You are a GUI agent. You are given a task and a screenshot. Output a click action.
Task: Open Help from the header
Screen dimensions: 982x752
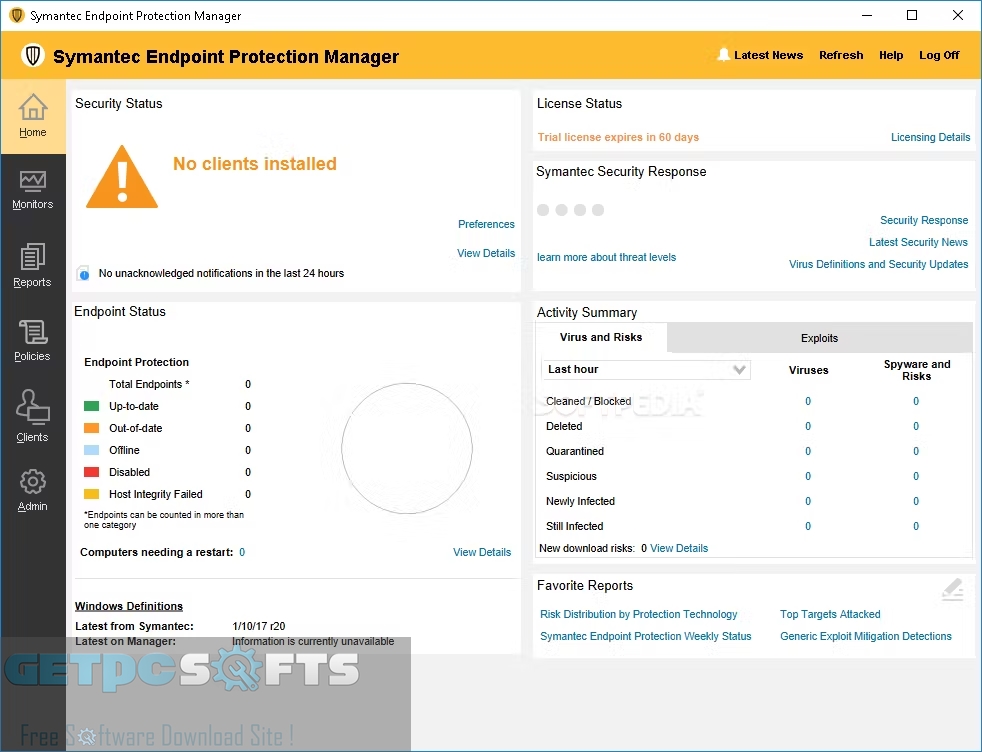(x=891, y=55)
